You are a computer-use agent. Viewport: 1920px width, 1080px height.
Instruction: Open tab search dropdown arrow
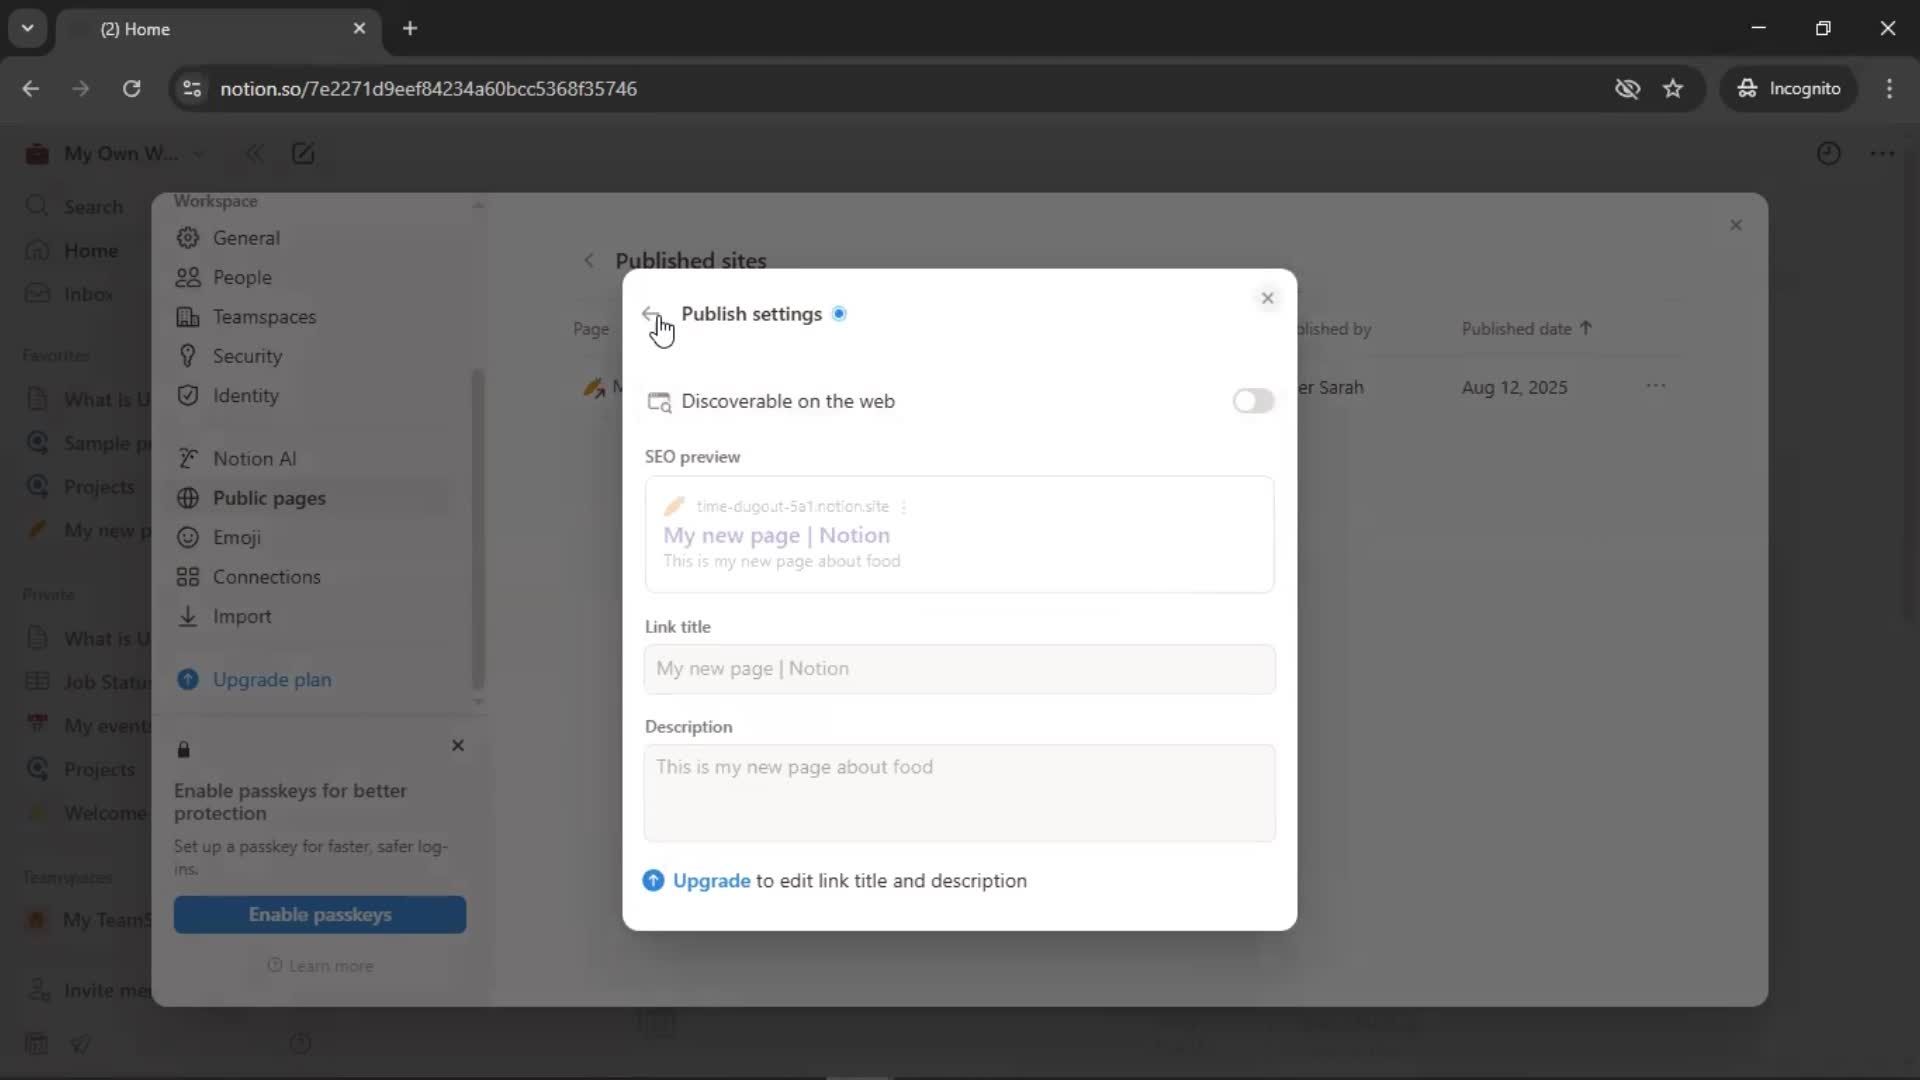28,29
